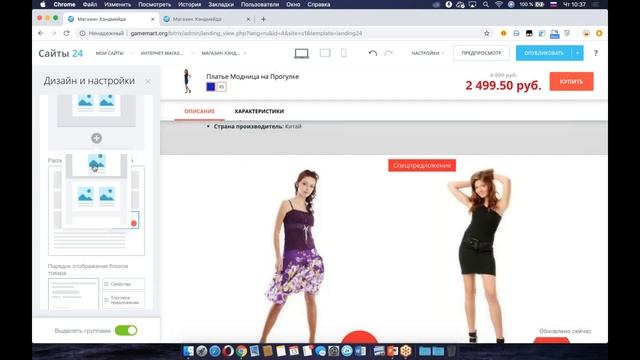Open the Trash in the Dock

[x=451, y=351]
